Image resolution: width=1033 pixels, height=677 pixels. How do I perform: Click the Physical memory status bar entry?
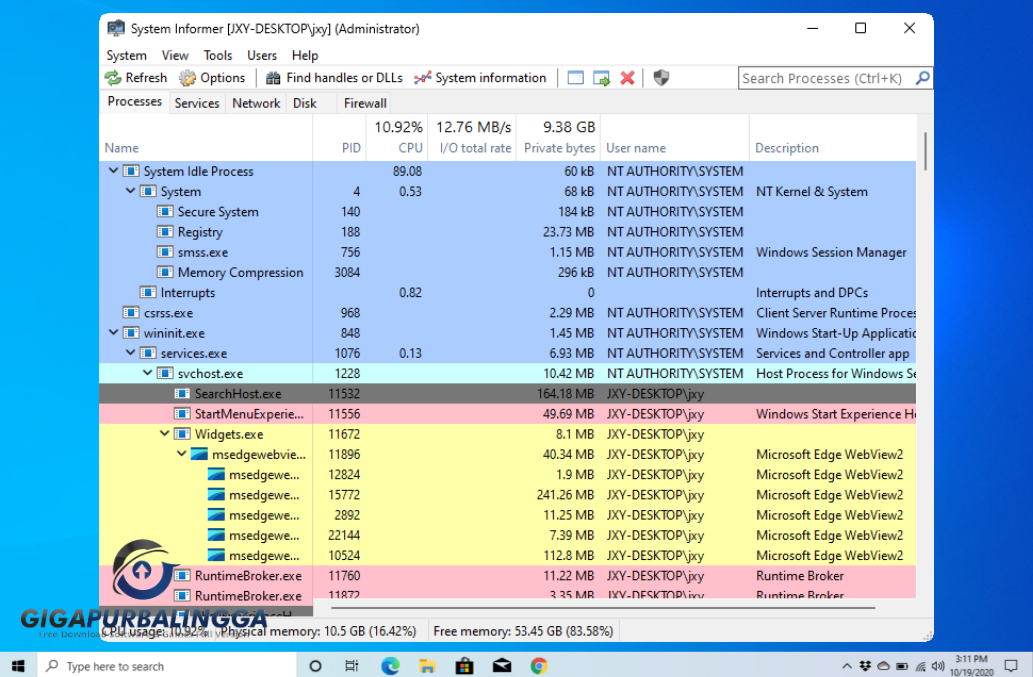tap(318, 631)
